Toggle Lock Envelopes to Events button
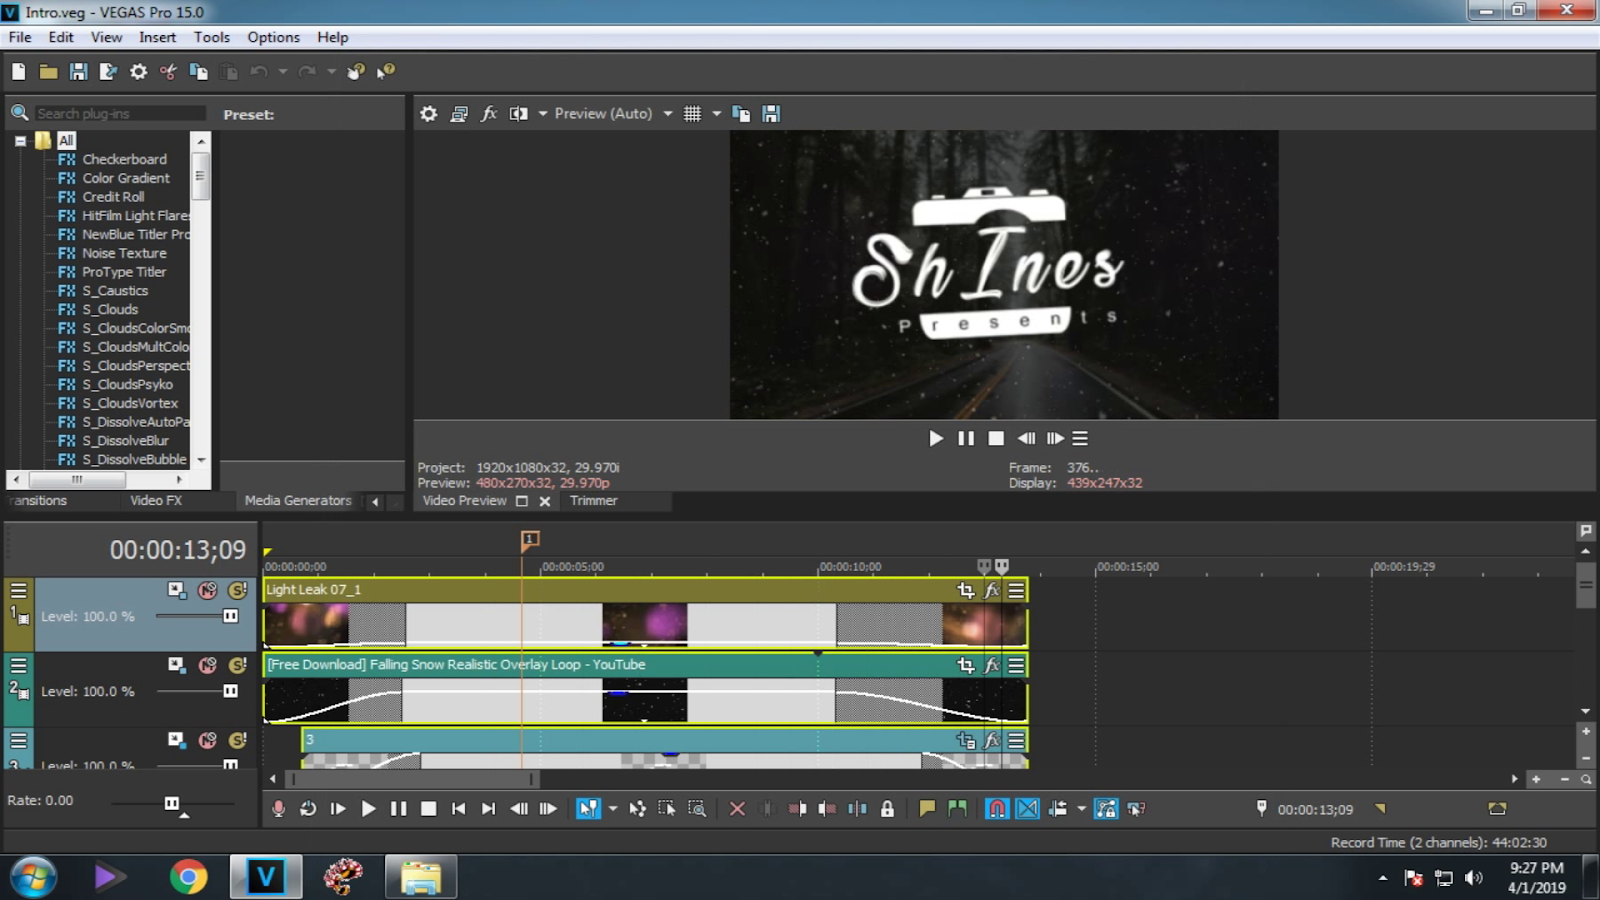Image resolution: width=1600 pixels, height=900 pixels. pyautogui.click(x=1106, y=809)
